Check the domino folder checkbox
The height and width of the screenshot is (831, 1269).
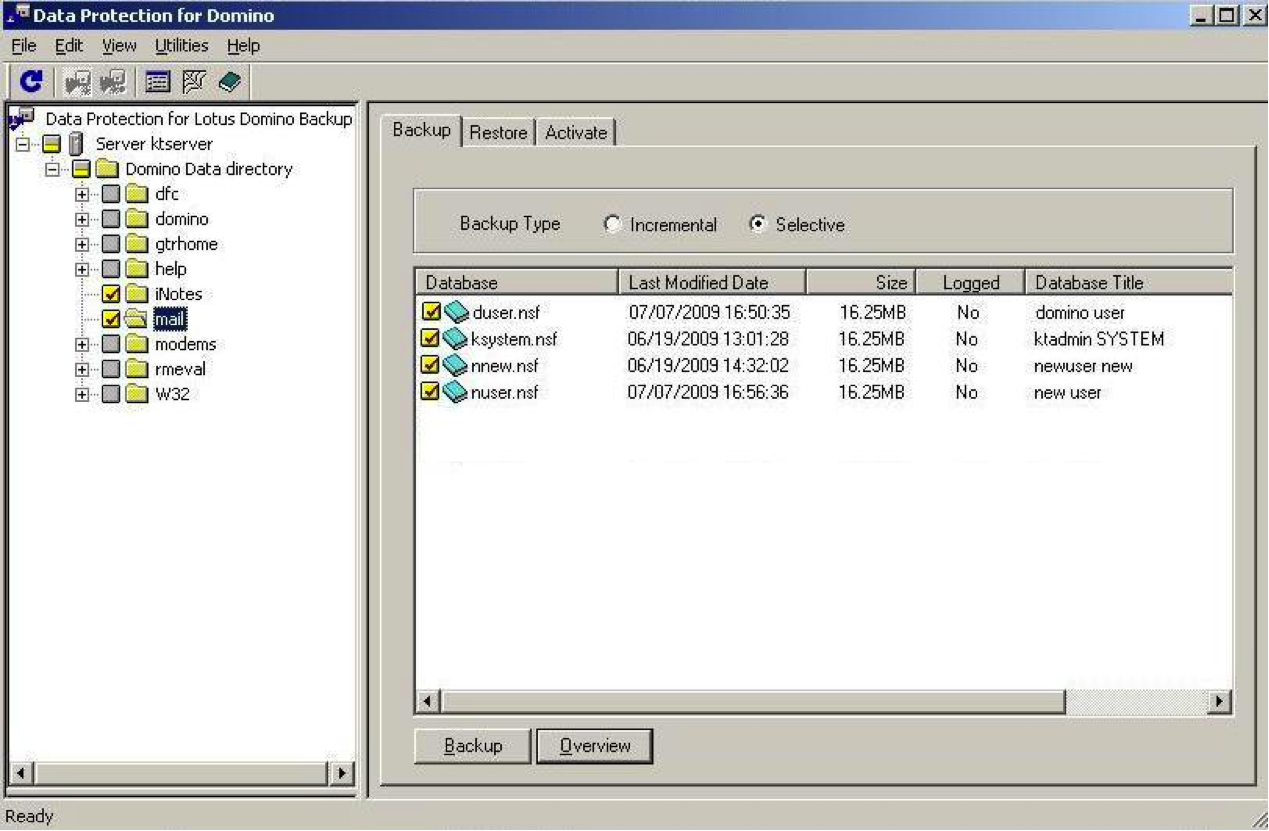coord(112,219)
